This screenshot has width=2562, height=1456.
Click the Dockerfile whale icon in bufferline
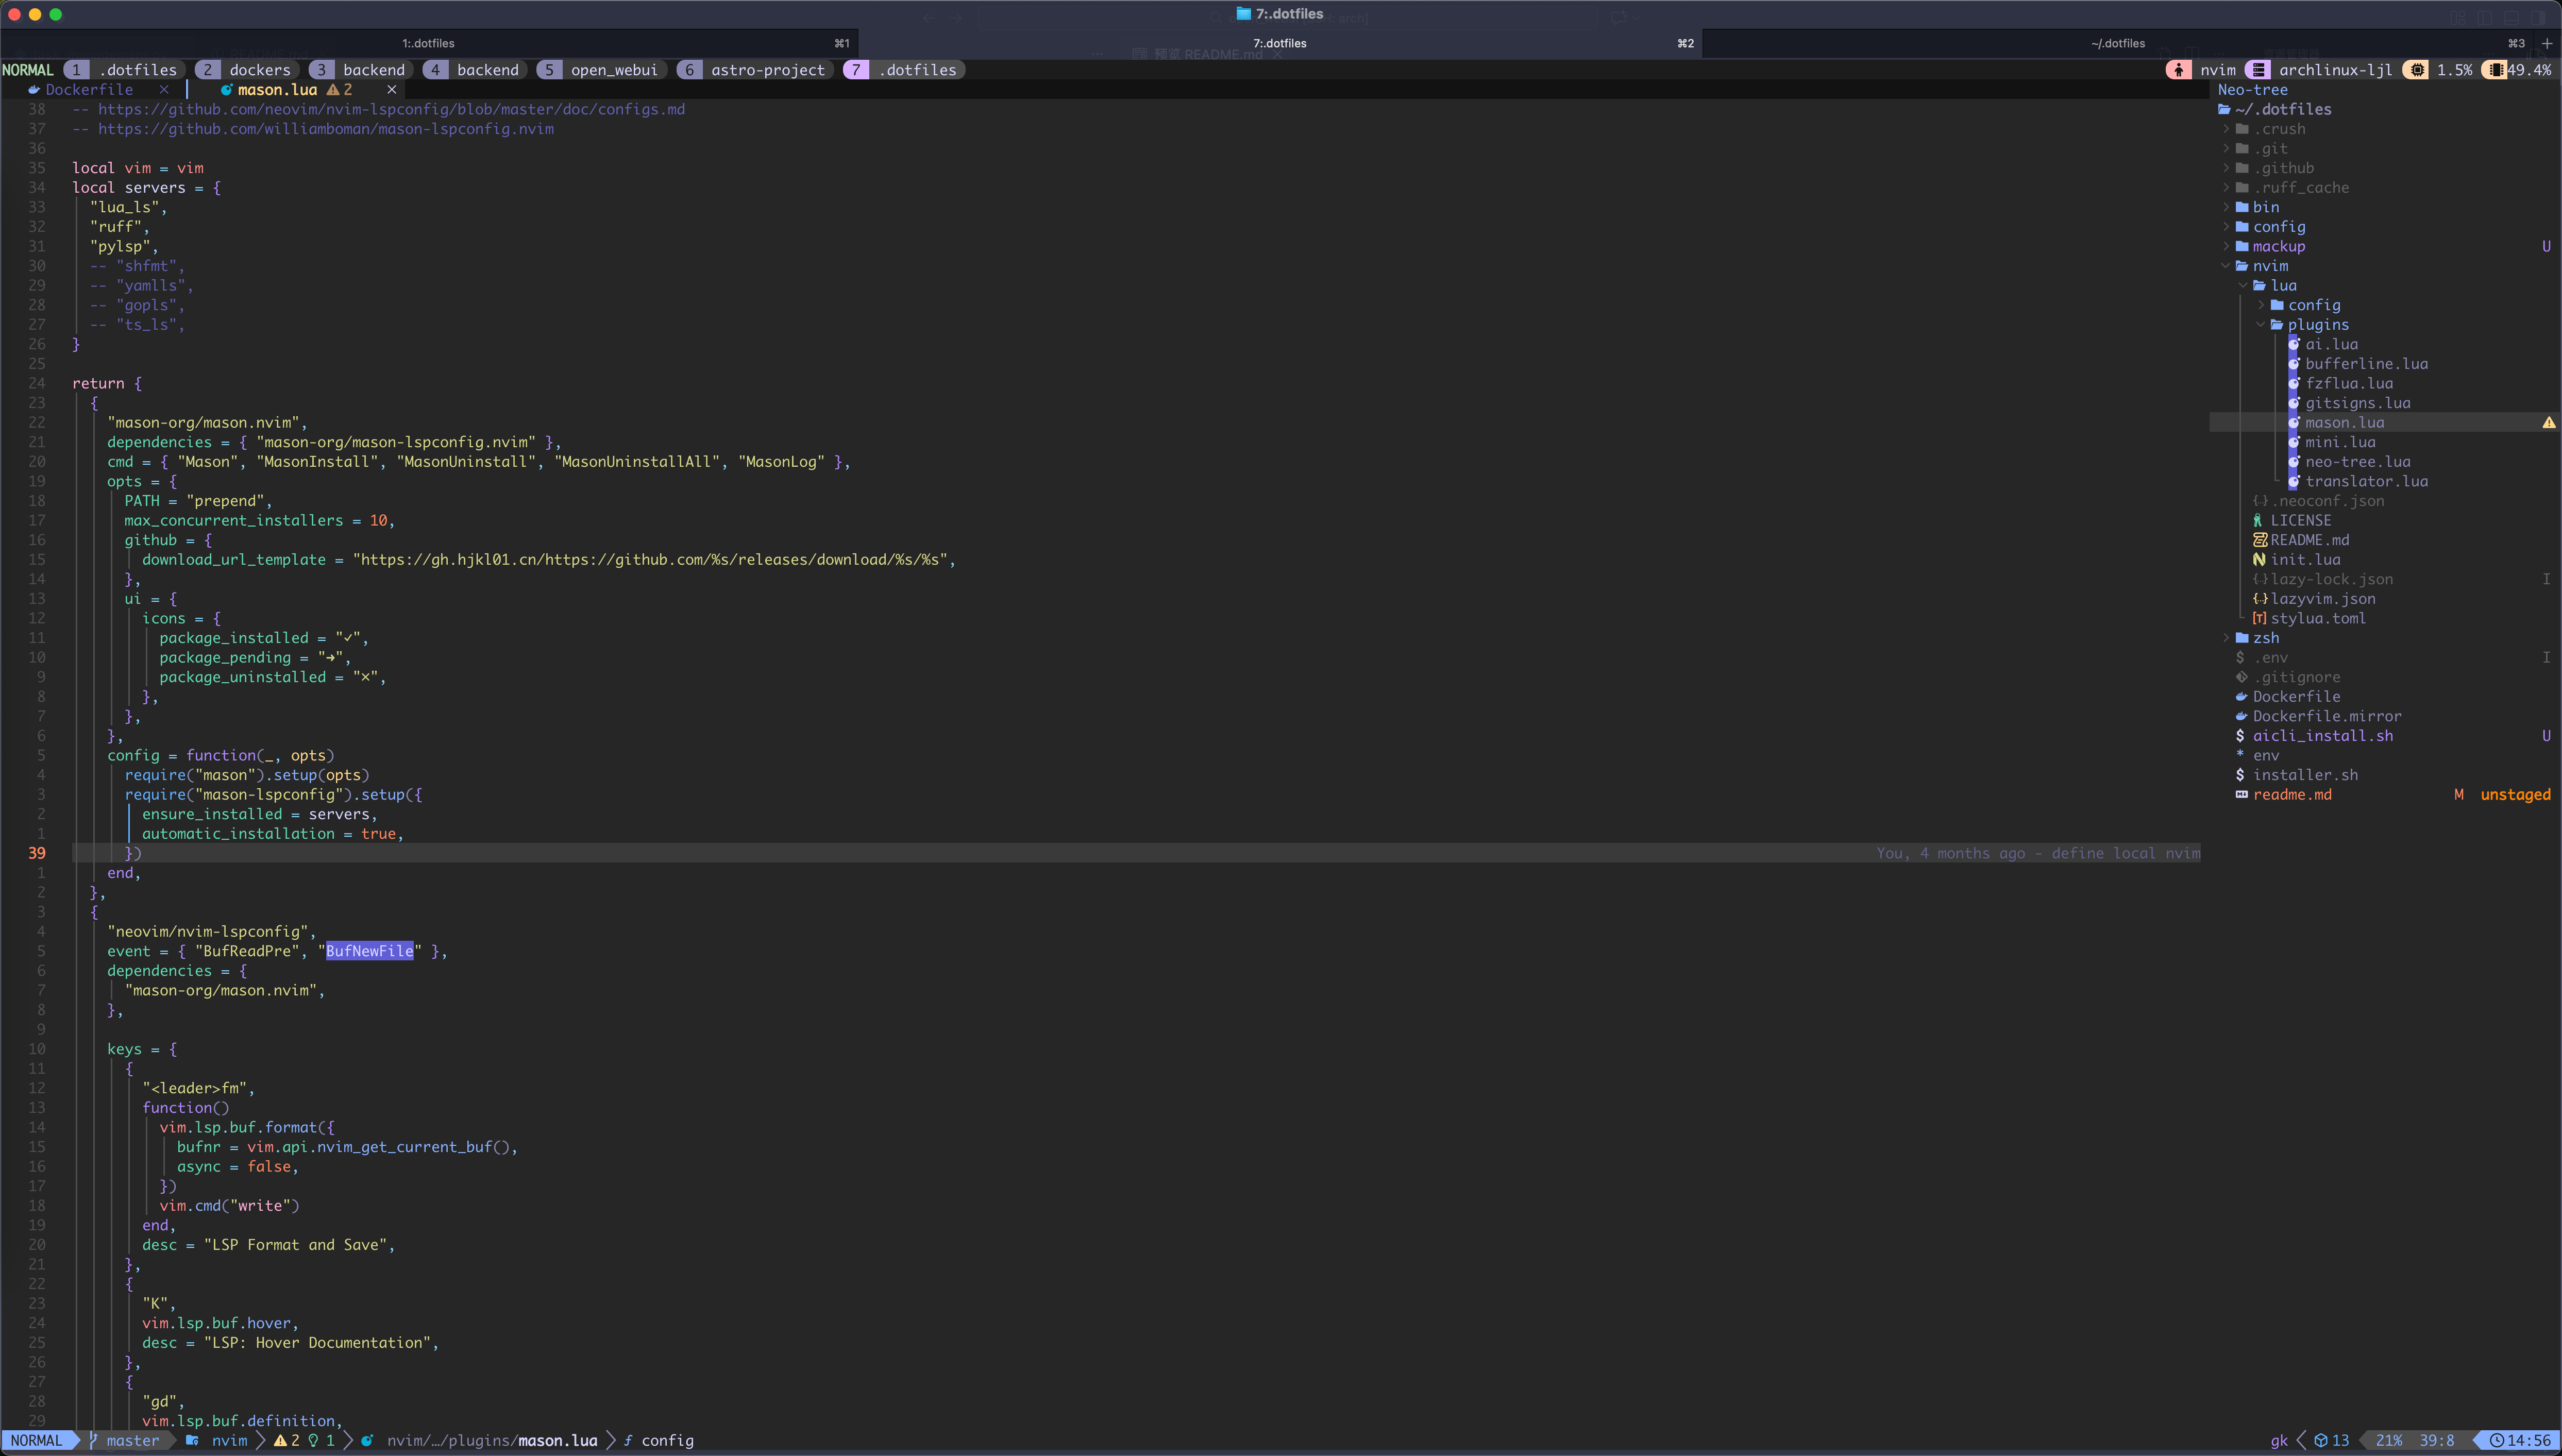(34, 90)
